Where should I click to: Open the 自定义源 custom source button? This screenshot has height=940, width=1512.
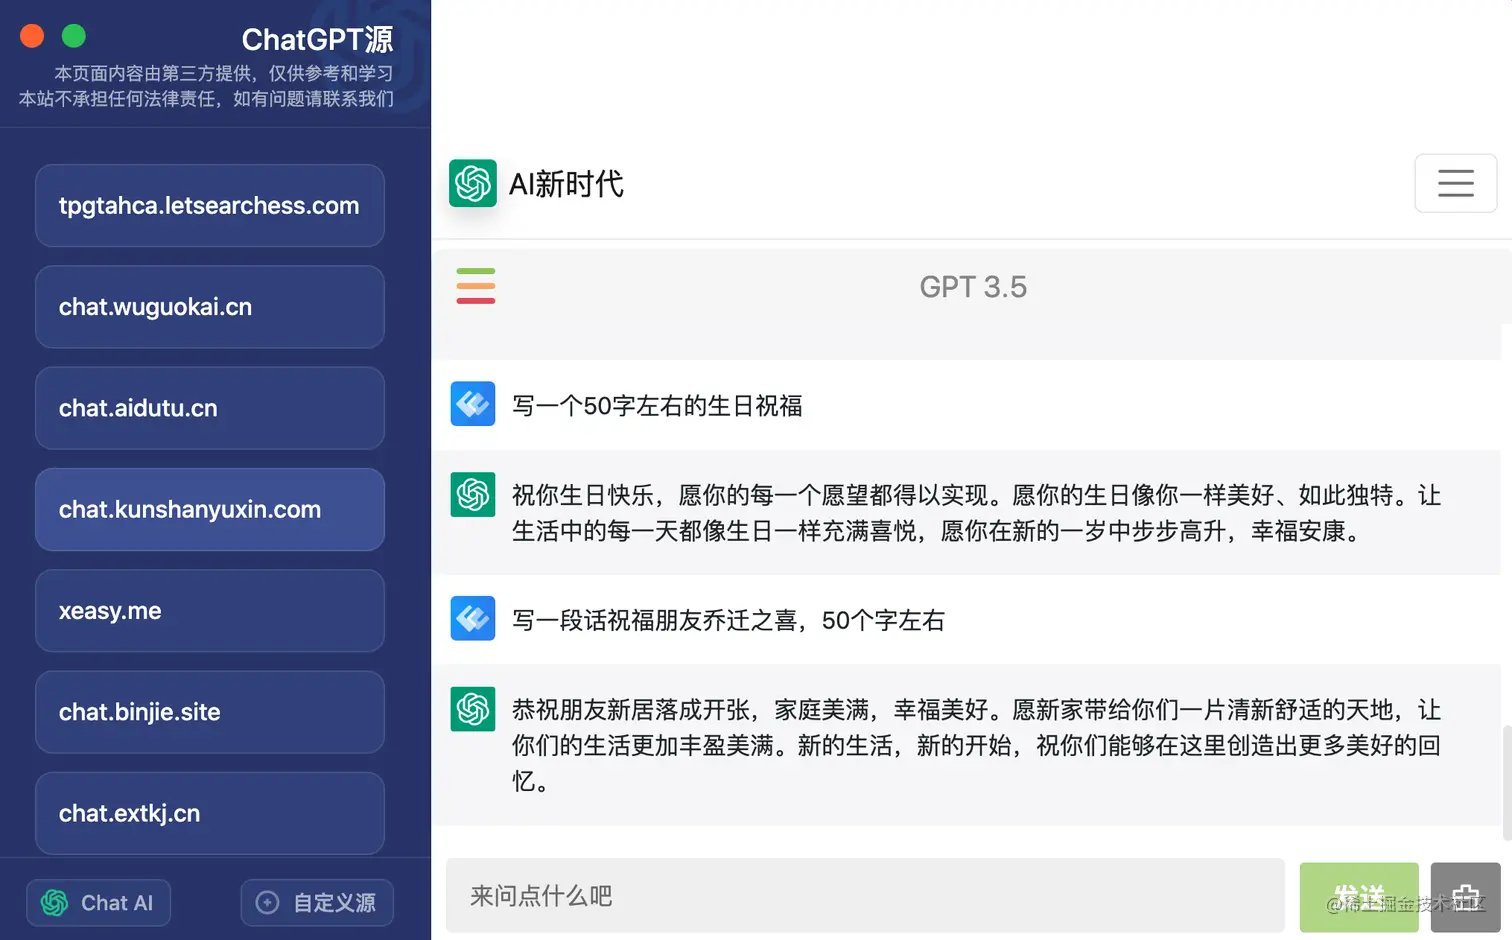(x=317, y=903)
